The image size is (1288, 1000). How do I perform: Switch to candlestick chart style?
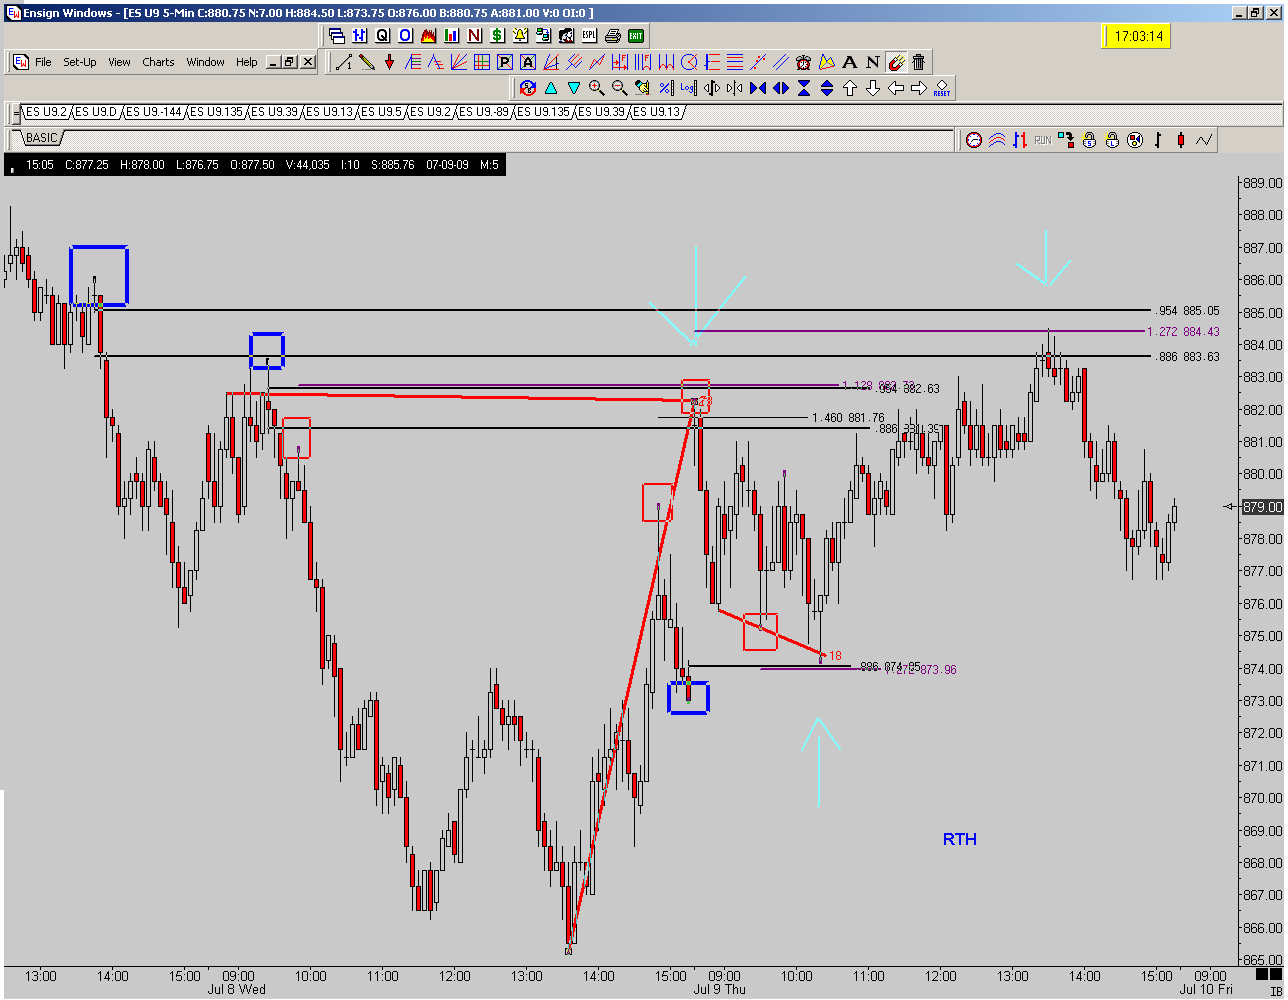tap(1181, 140)
